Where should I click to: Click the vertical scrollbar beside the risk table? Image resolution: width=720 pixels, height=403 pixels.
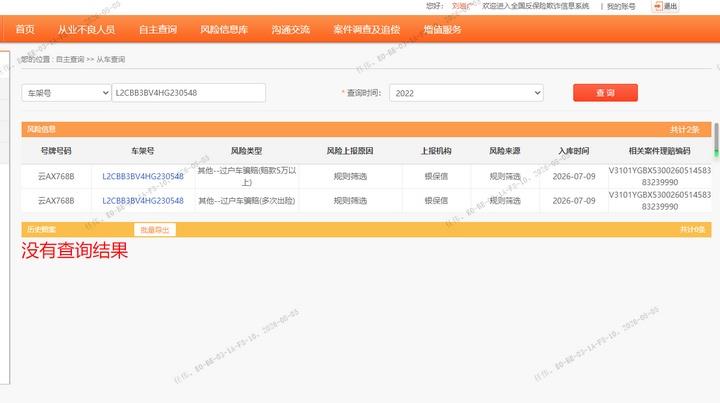click(x=716, y=140)
